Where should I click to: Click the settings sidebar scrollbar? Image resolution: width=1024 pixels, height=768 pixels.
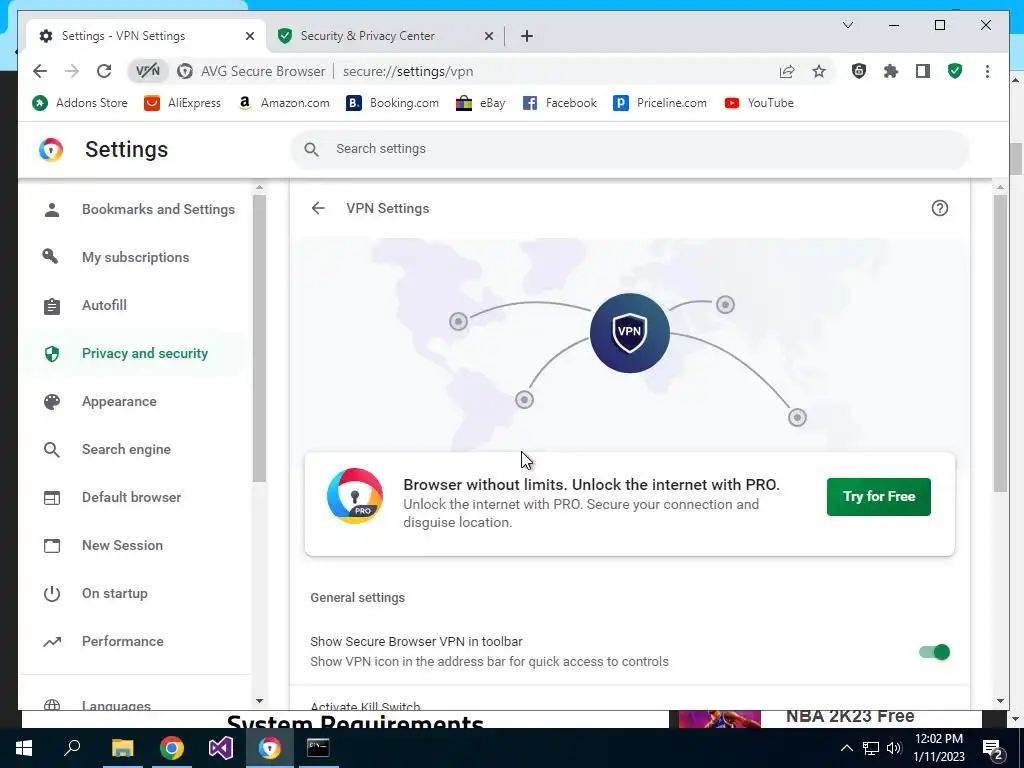pos(259,338)
